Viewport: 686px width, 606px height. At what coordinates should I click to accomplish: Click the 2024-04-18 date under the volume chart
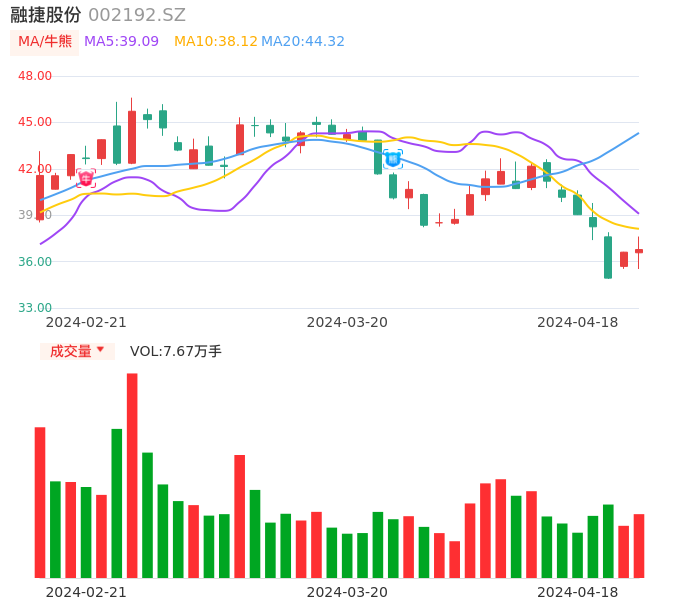tap(577, 592)
